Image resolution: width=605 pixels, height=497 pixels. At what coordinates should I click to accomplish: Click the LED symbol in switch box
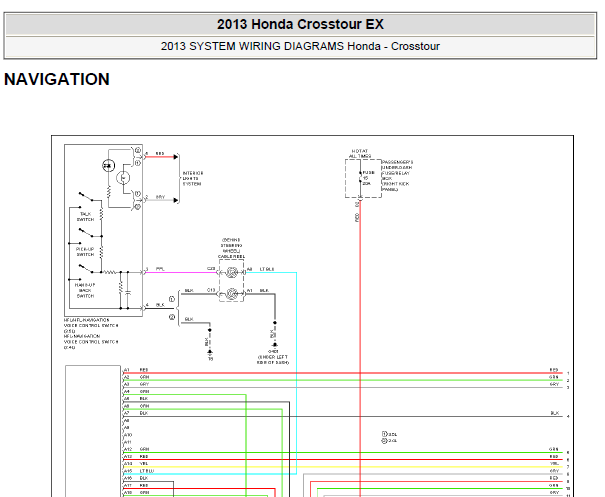pos(108,166)
